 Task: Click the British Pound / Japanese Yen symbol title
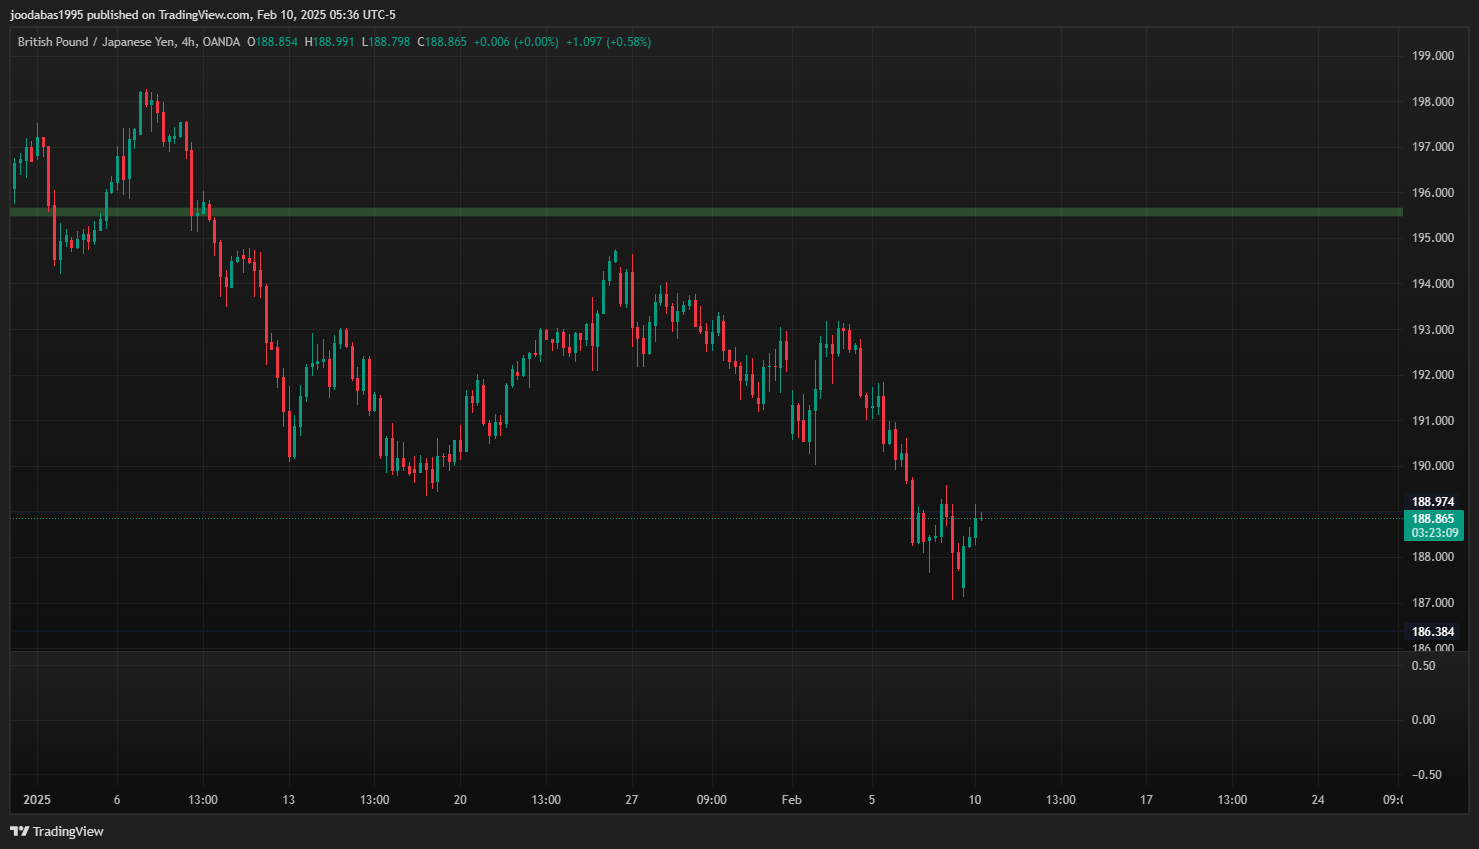pyautogui.click(x=97, y=42)
